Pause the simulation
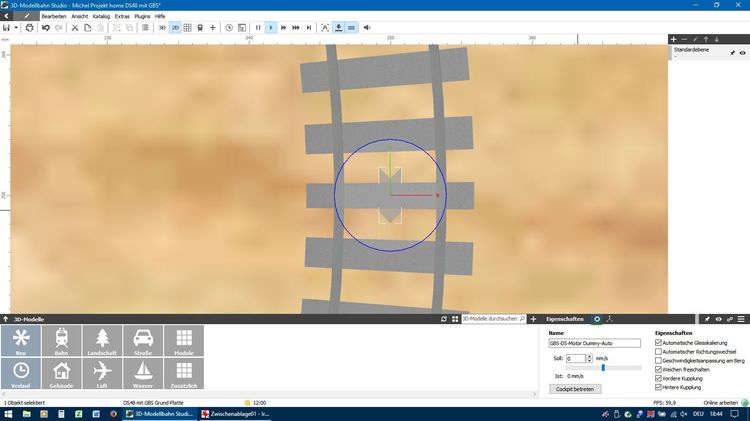750x421 pixels. pos(258,28)
